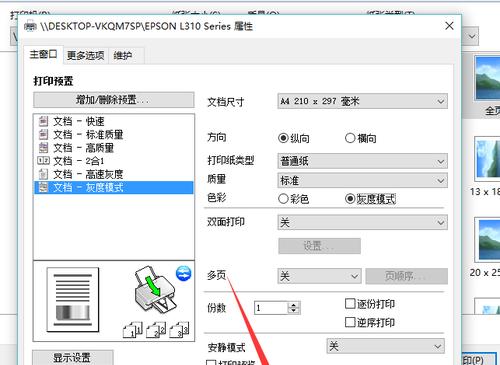The width and height of the screenshot is (500, 365).
Task: Click the printer icon in the title bar
Action: [30, 26]
